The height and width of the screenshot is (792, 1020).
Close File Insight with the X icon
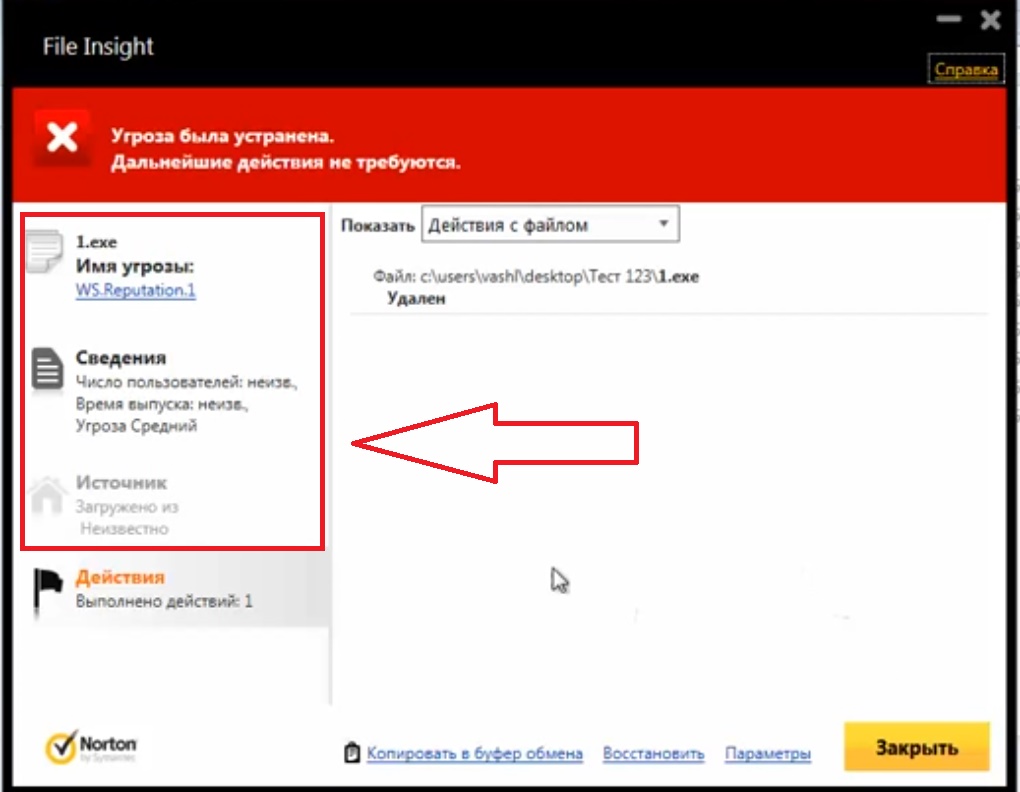click(990, 20)
